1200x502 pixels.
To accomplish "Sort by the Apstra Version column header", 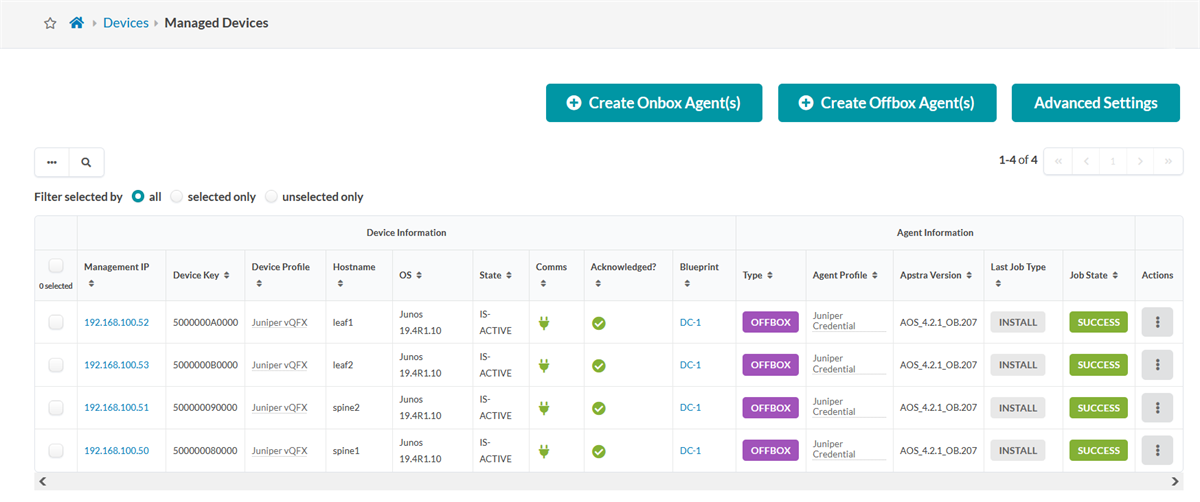I will [936, 275].
